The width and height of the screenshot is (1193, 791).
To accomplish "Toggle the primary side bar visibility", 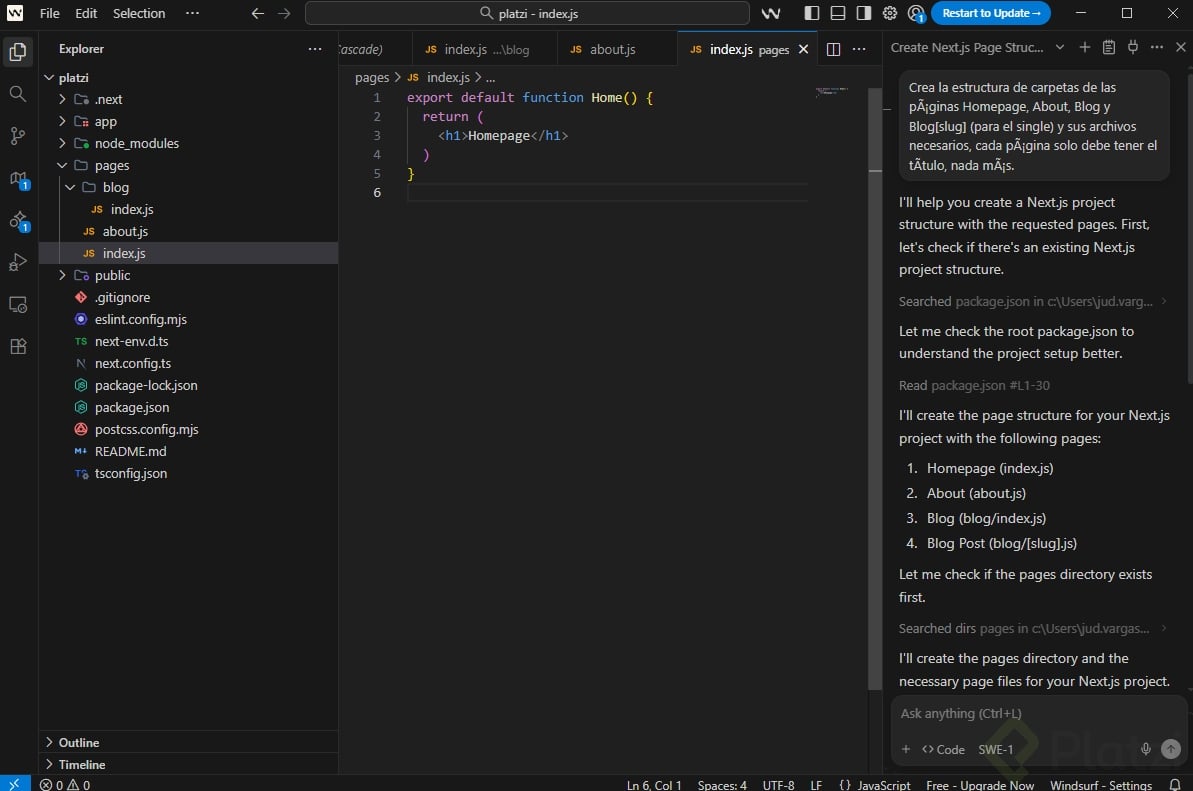I will (812, 13).
